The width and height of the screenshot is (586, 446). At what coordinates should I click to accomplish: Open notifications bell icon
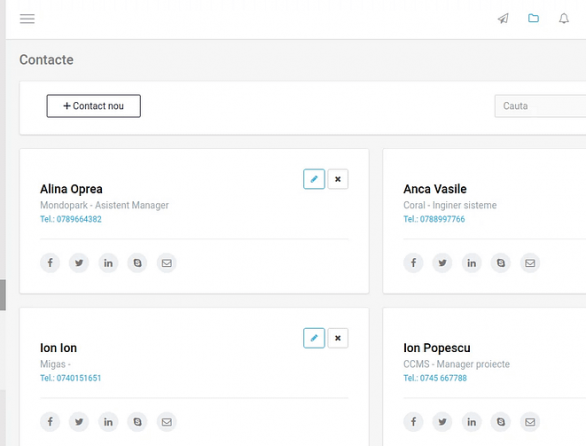pyautogui.click(x=564, y=18)
